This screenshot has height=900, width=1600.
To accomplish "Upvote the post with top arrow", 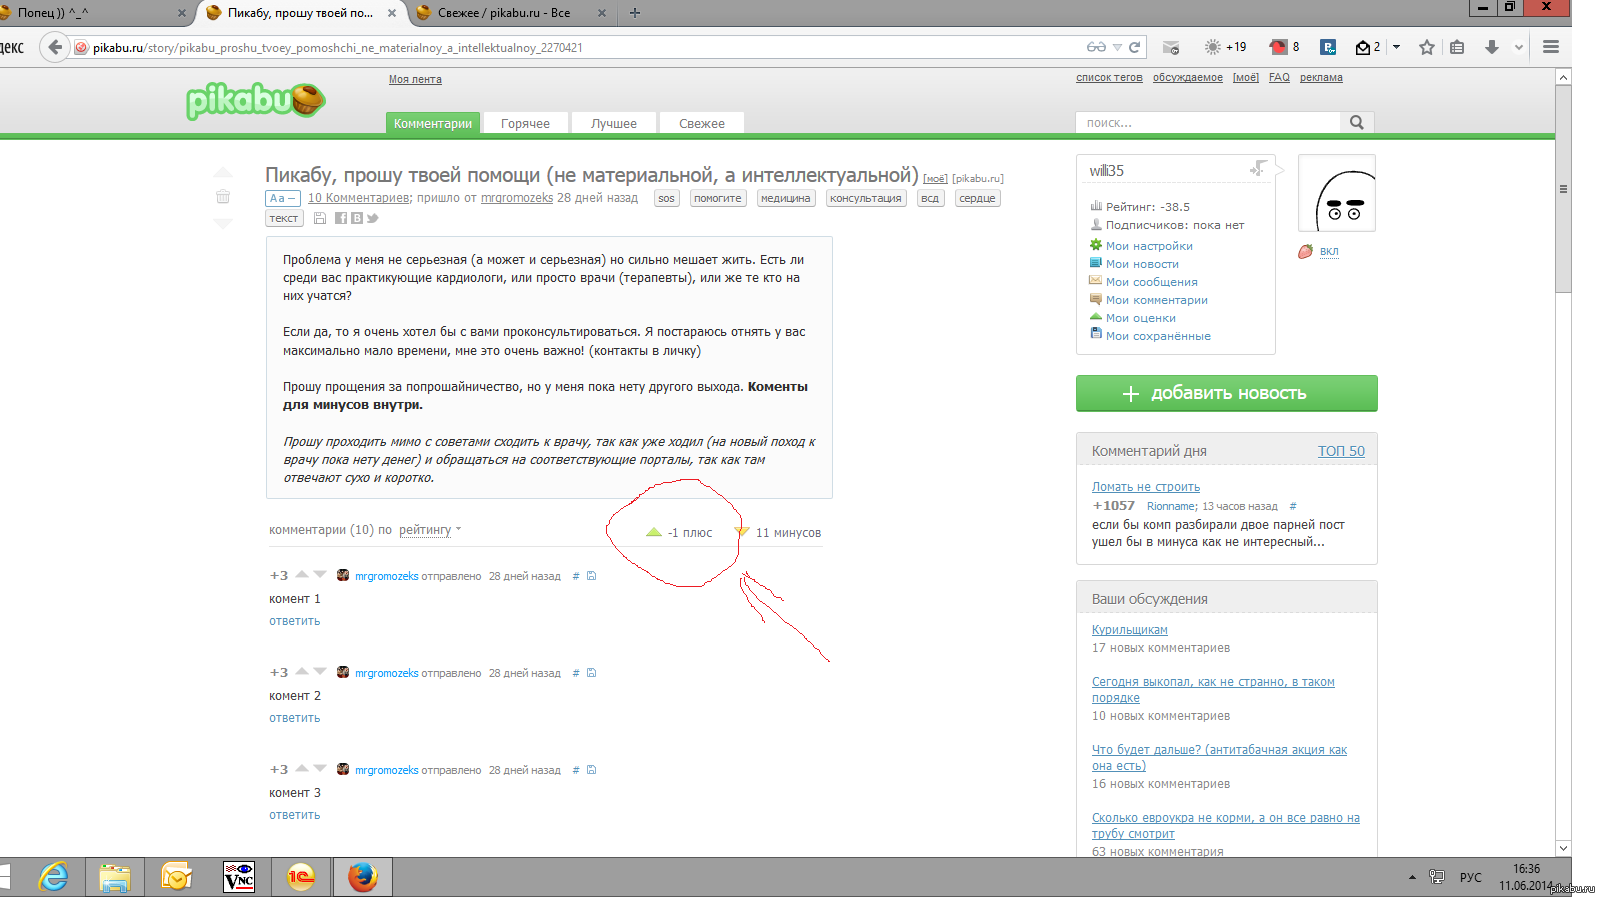I will [223, 172].
